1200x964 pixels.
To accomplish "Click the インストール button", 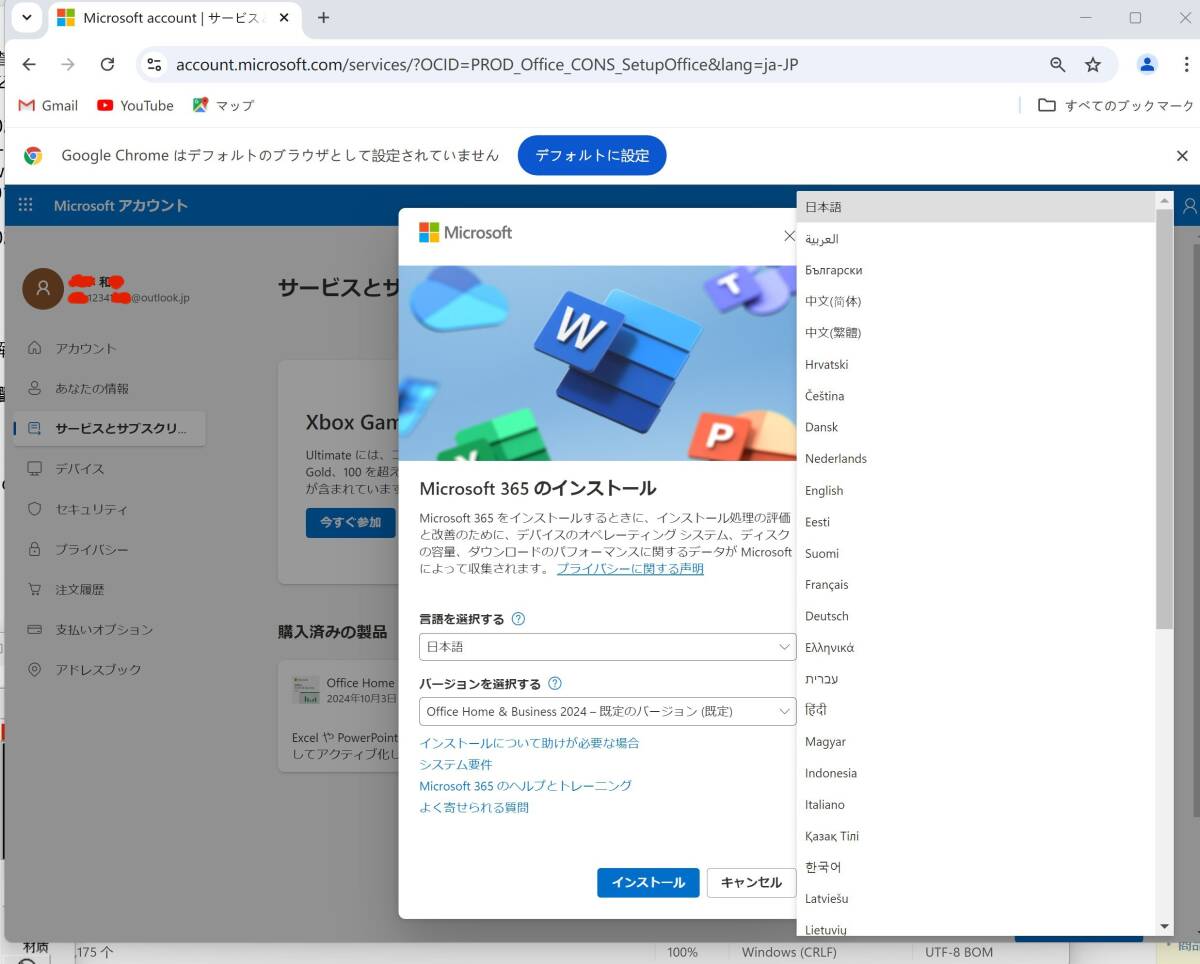I will click(648, 882).
